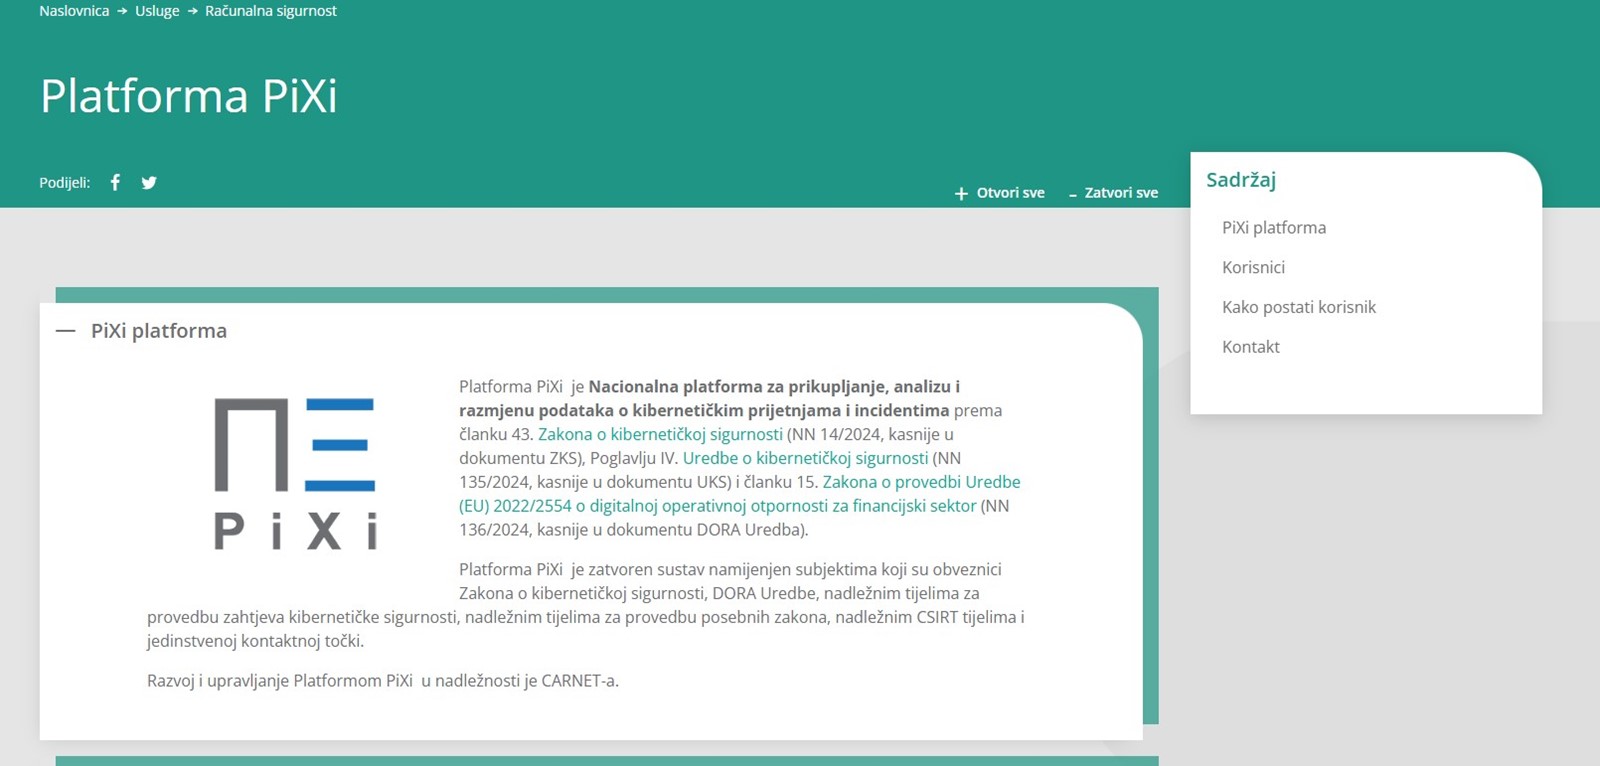
Task: Share the page on Facebook
Action: point(115,182)
